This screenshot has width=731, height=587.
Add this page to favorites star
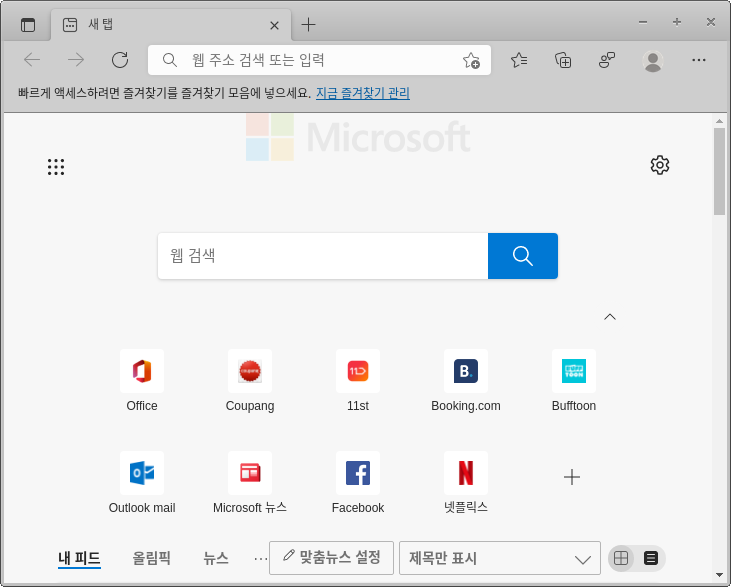[x=471, y=60]
